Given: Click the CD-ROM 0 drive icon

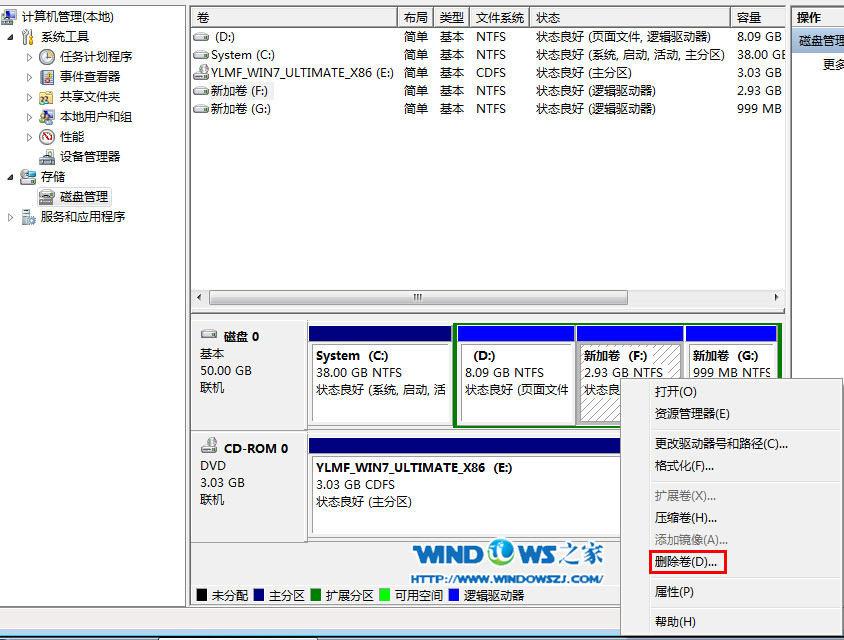Looking at the screenshot, I should pos(209,447).
